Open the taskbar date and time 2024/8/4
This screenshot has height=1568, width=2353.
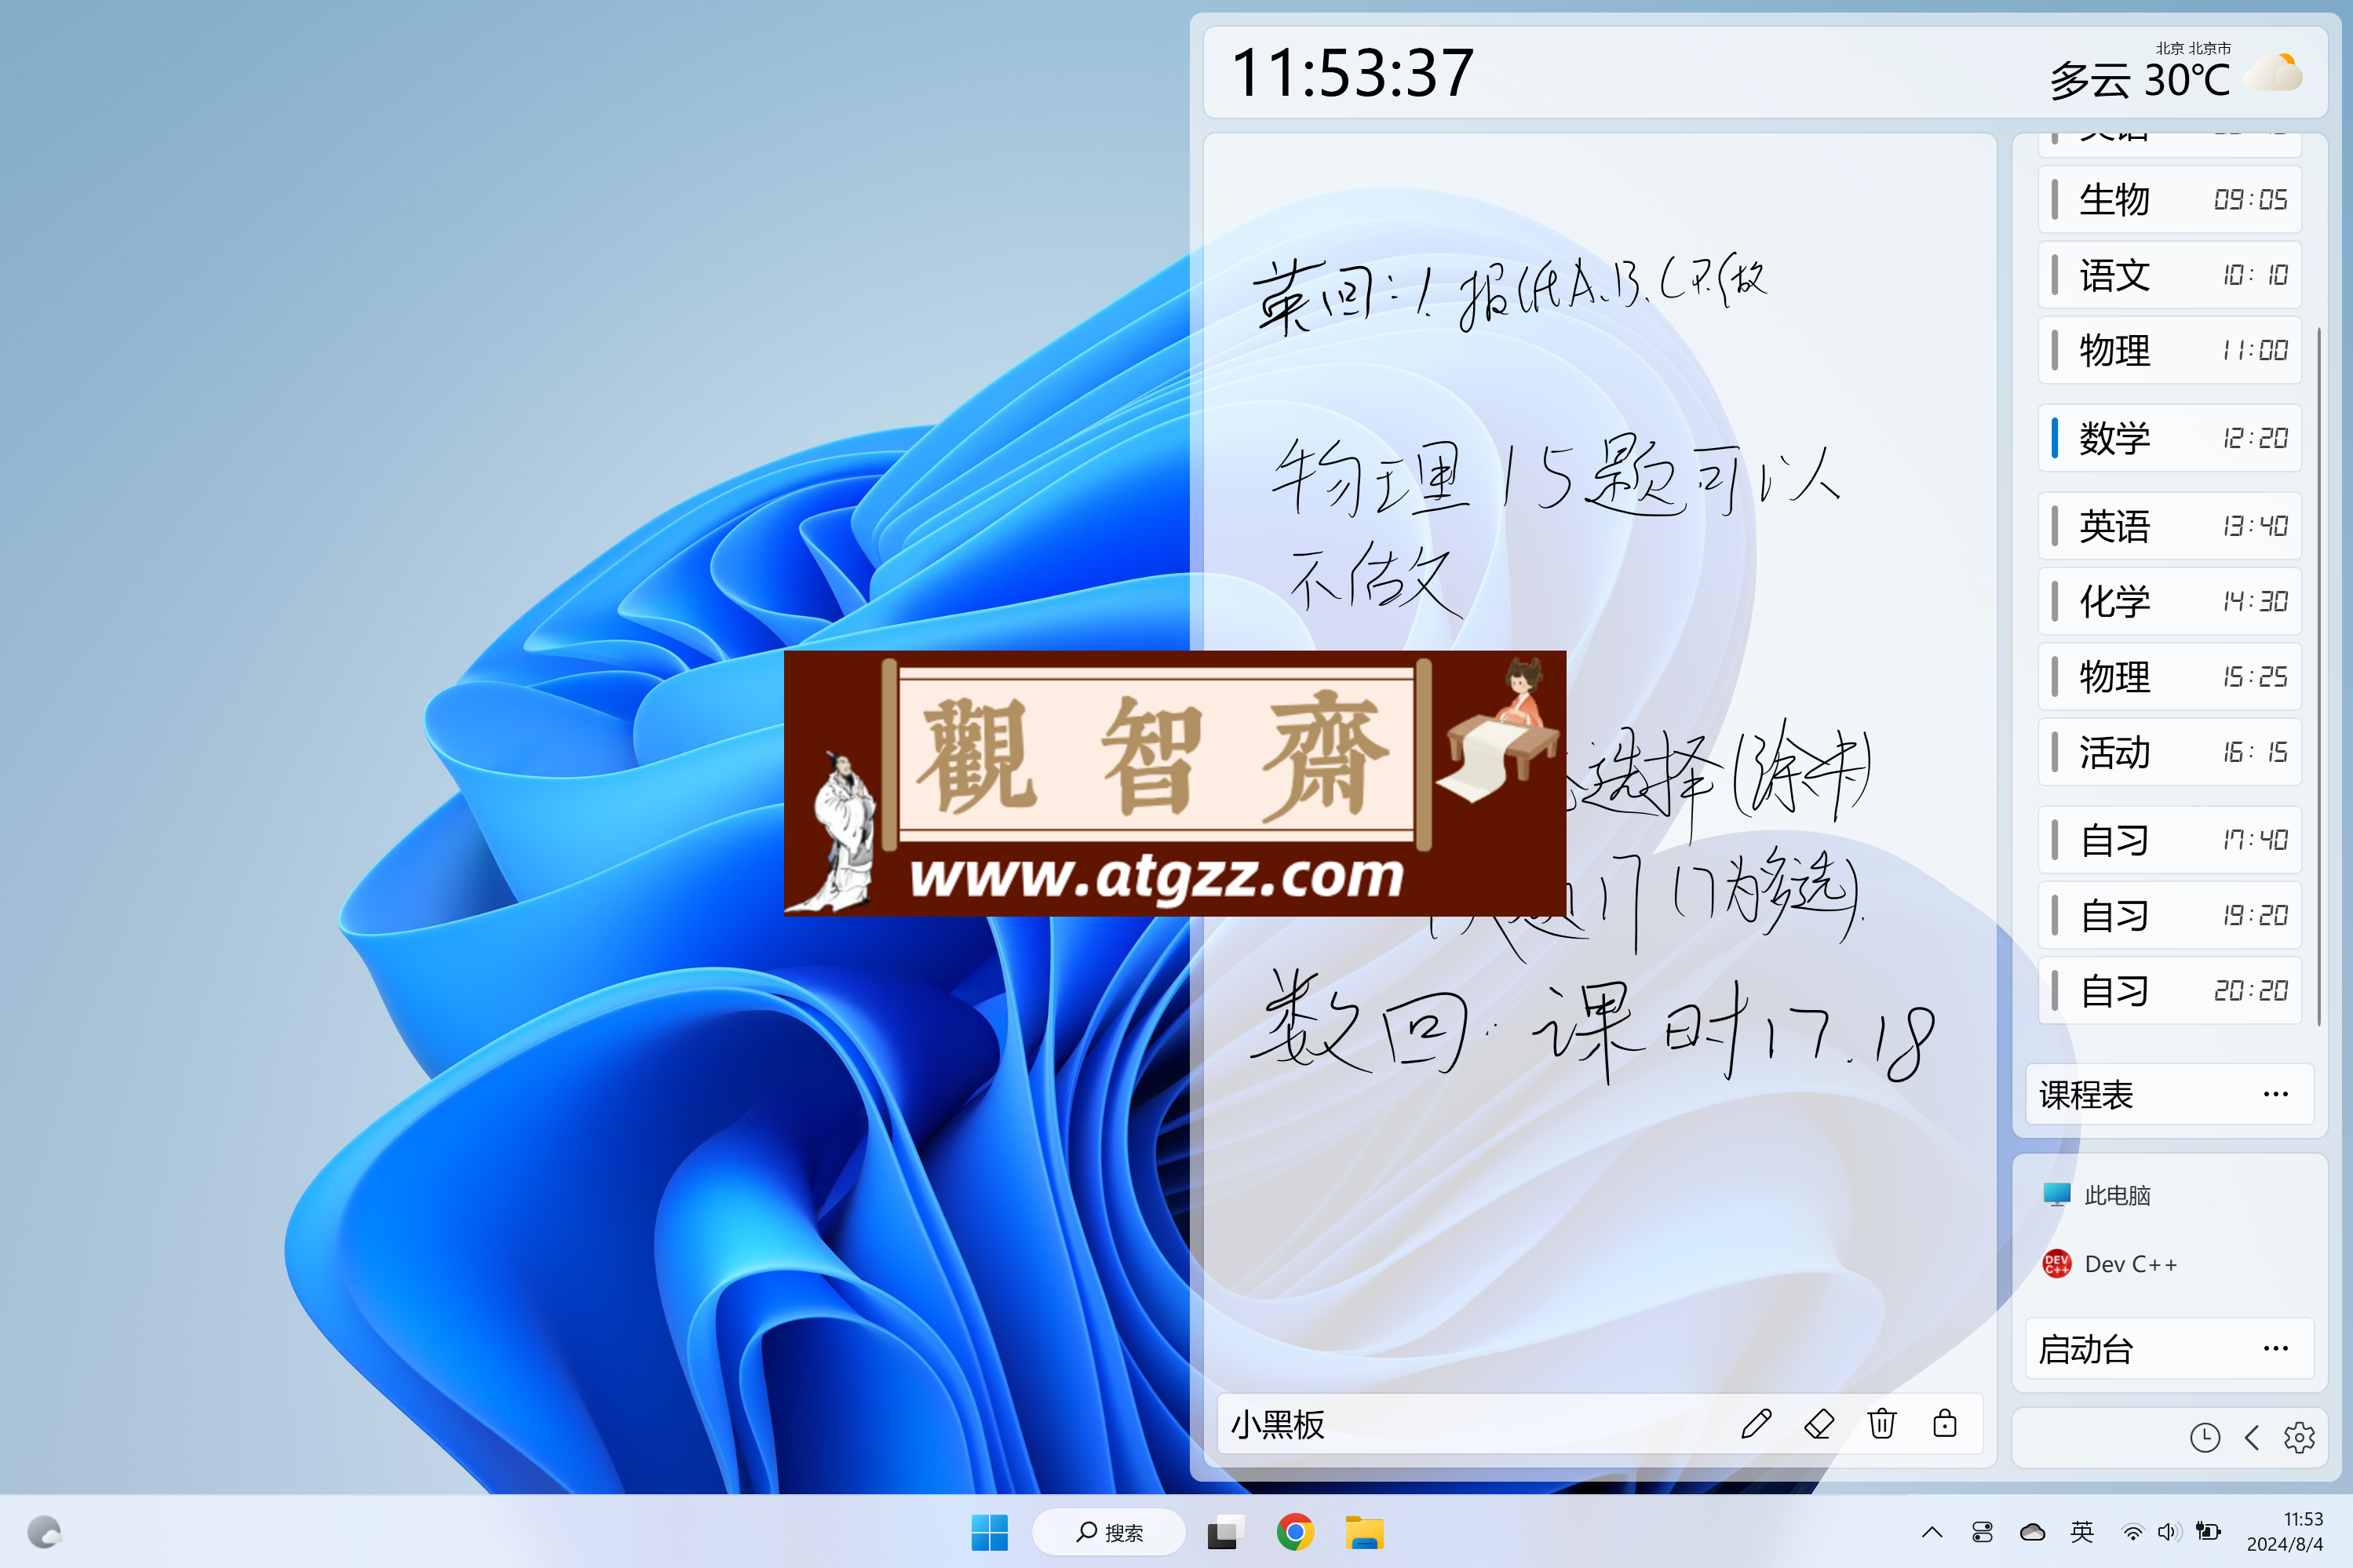[x=2284, y=1532]
